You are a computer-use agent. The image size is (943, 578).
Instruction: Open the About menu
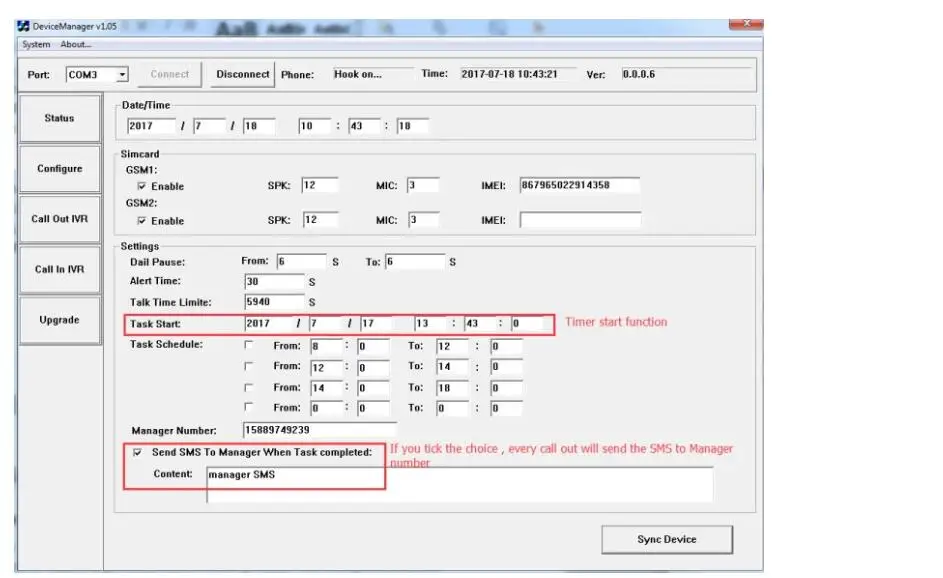point(75,44)
